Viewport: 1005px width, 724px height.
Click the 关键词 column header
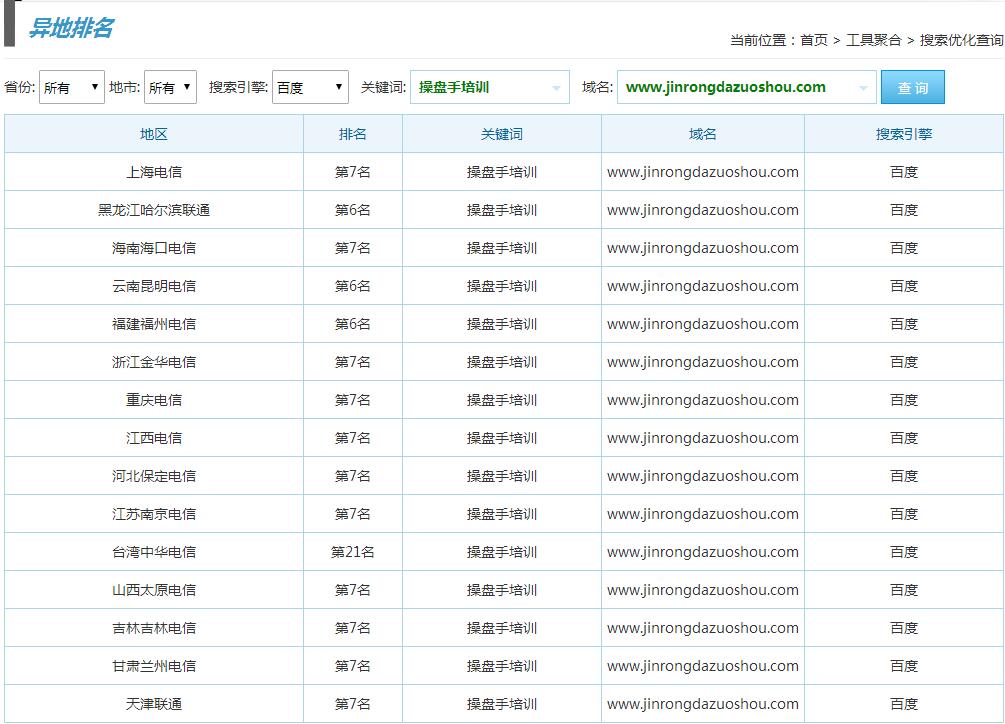click(x=502, y=134)
